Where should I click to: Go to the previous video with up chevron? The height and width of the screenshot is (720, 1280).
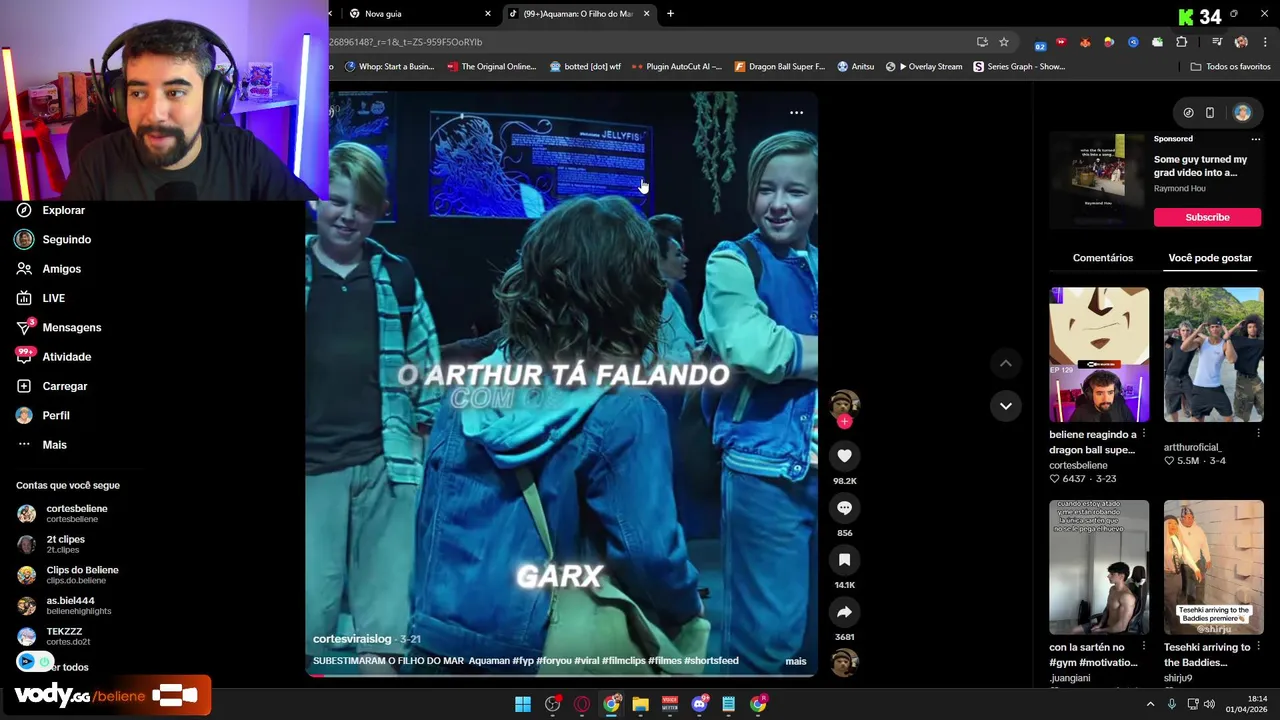pos(1005,364)
